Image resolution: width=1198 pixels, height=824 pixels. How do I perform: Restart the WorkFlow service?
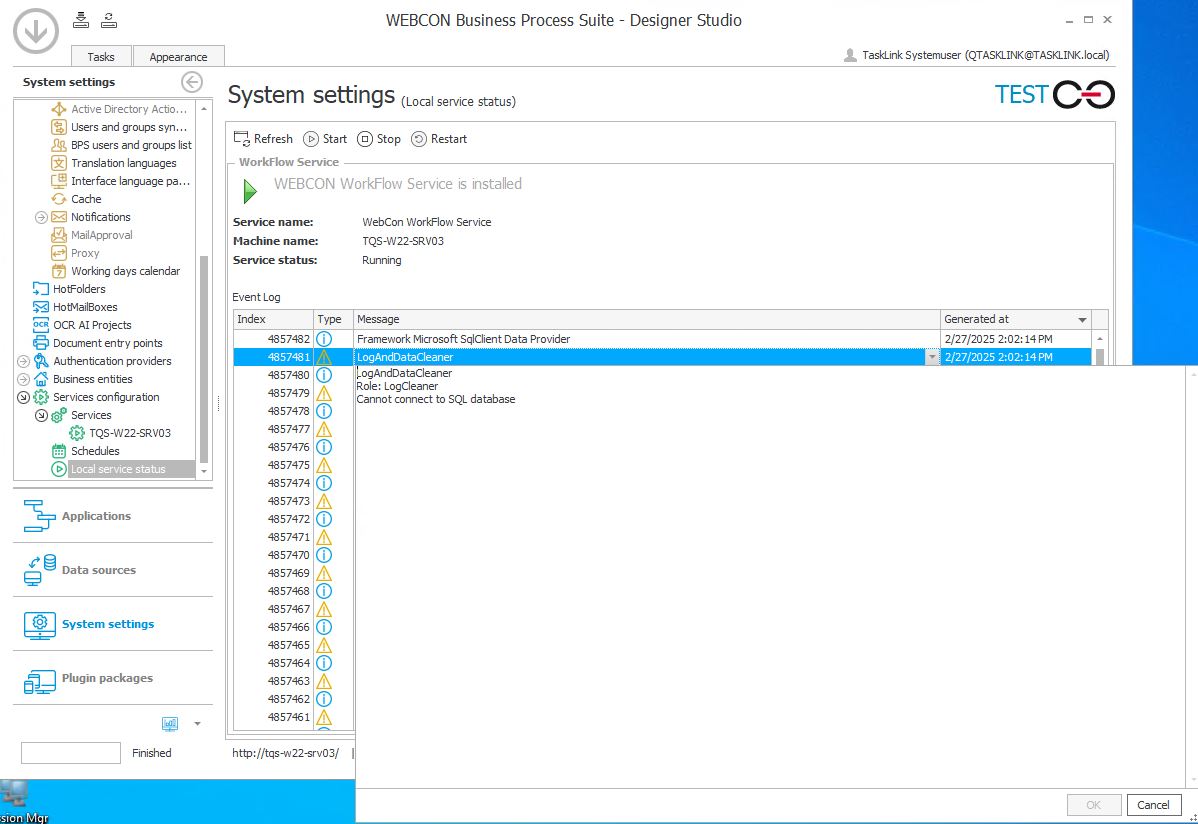pos(439,139)
